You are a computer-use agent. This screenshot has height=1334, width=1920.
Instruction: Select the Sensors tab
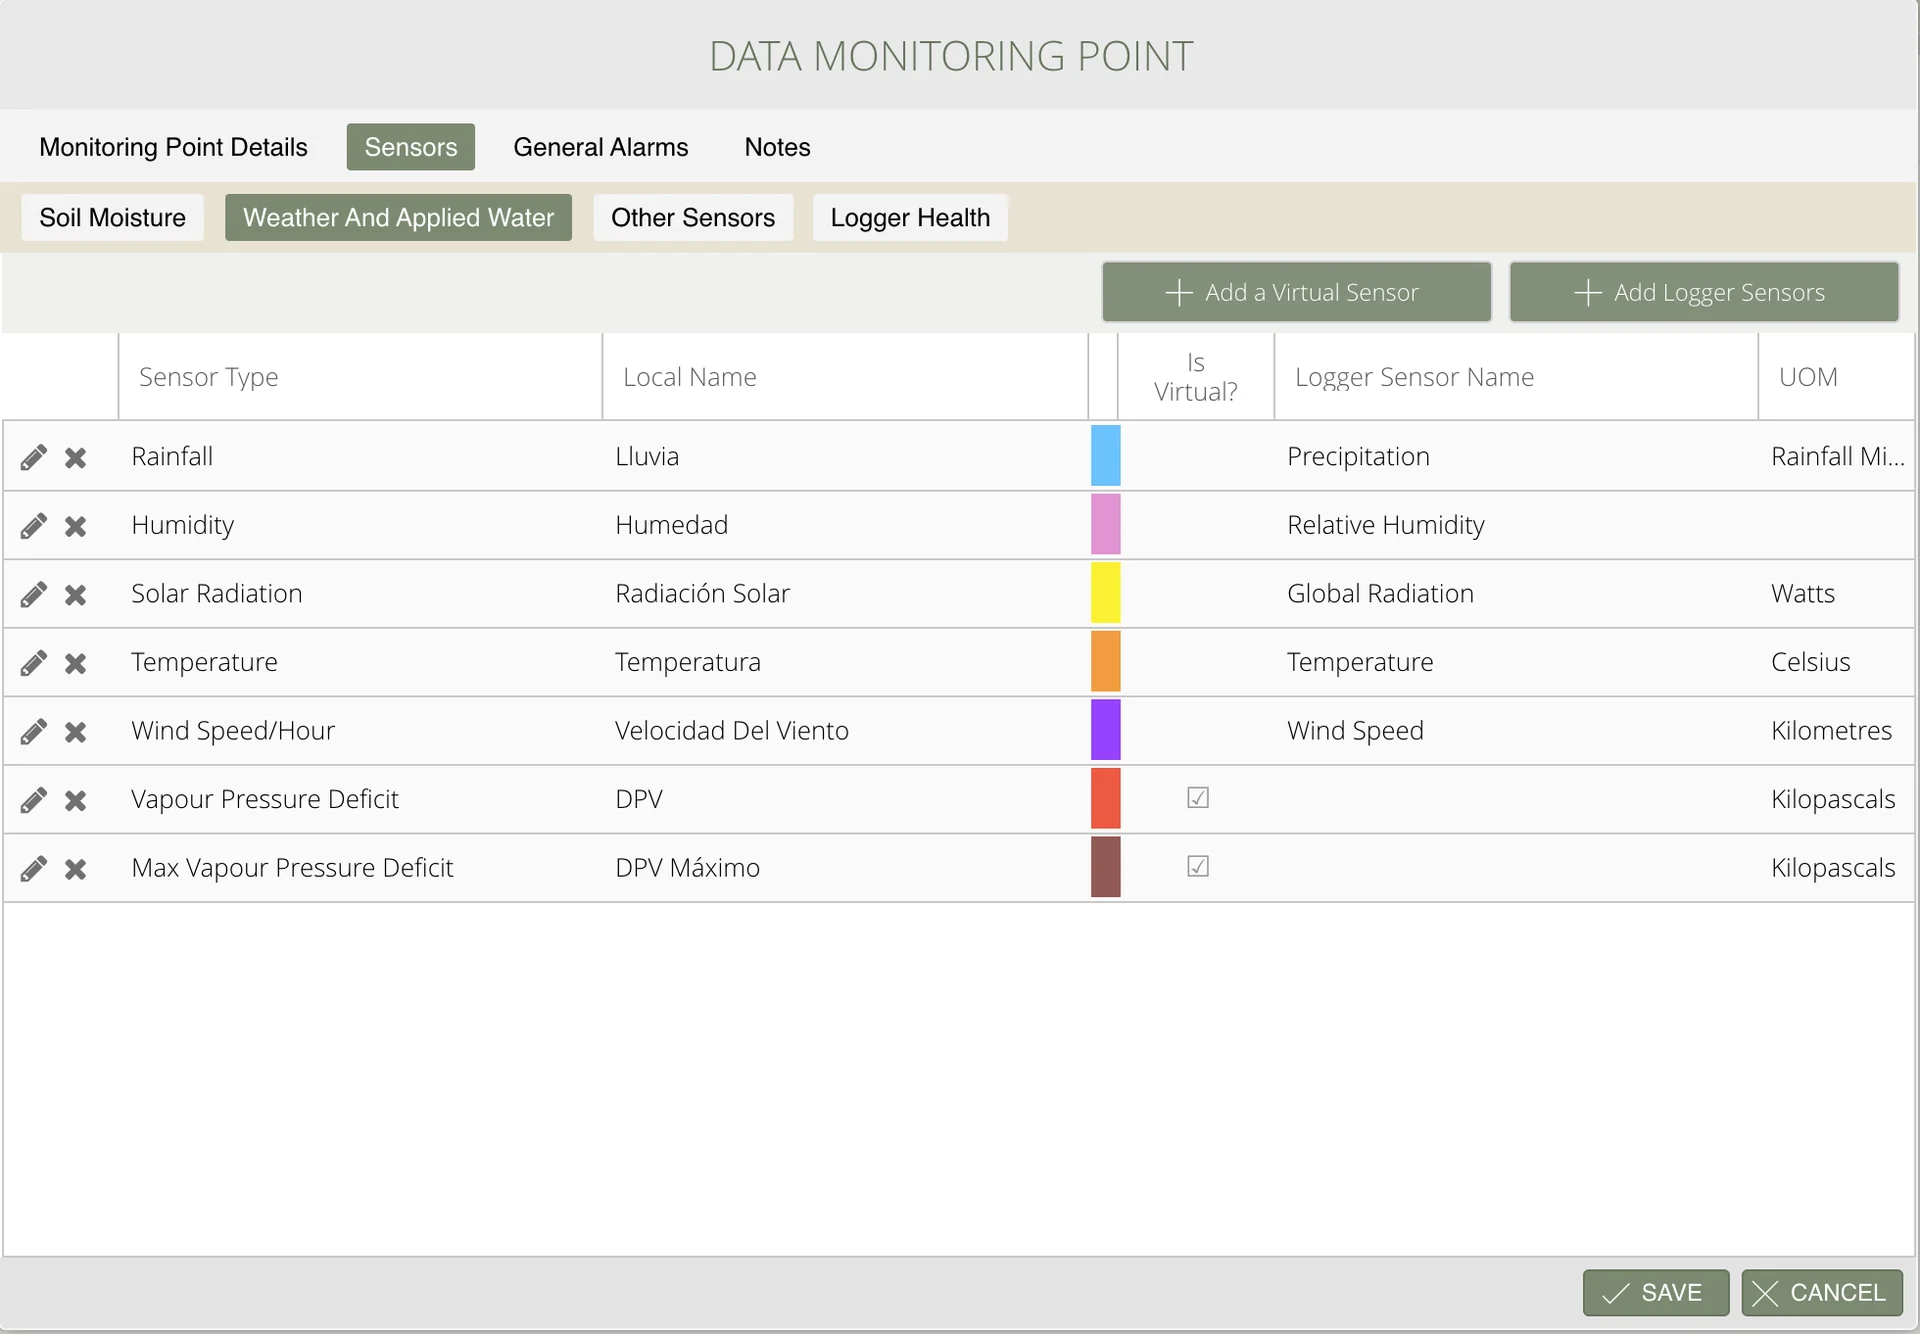411,147
